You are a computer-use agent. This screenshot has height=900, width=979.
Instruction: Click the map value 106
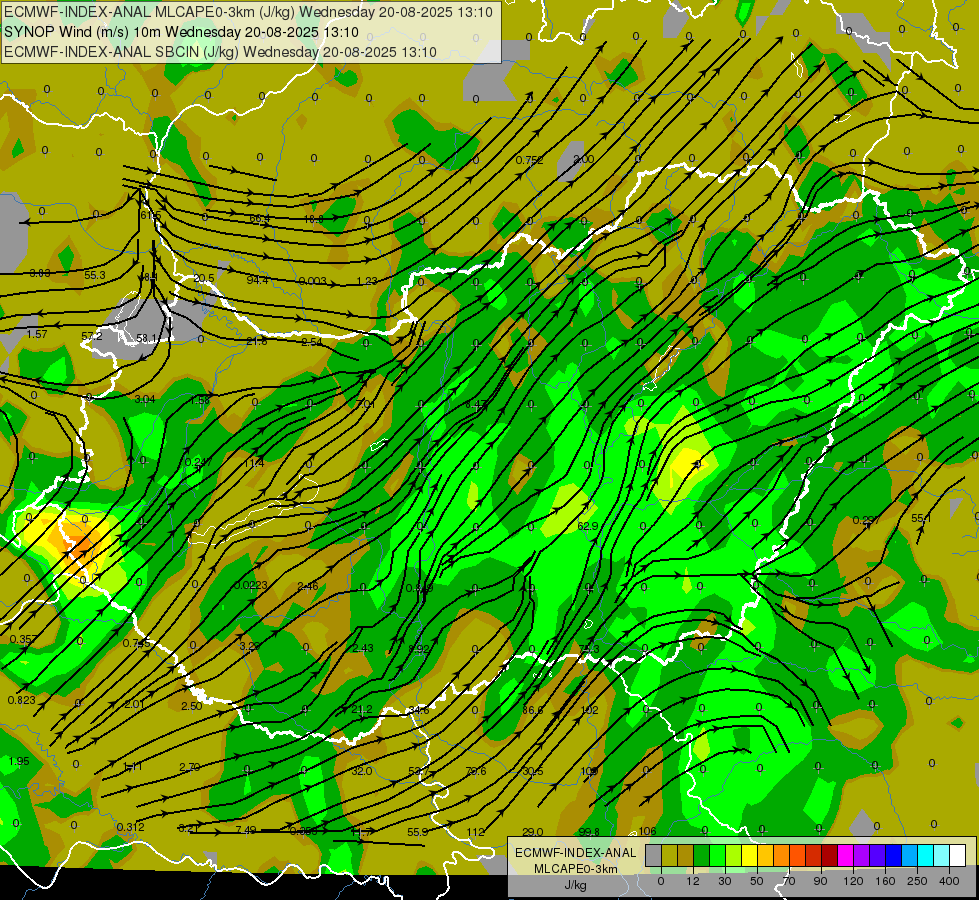click(647, 831)
